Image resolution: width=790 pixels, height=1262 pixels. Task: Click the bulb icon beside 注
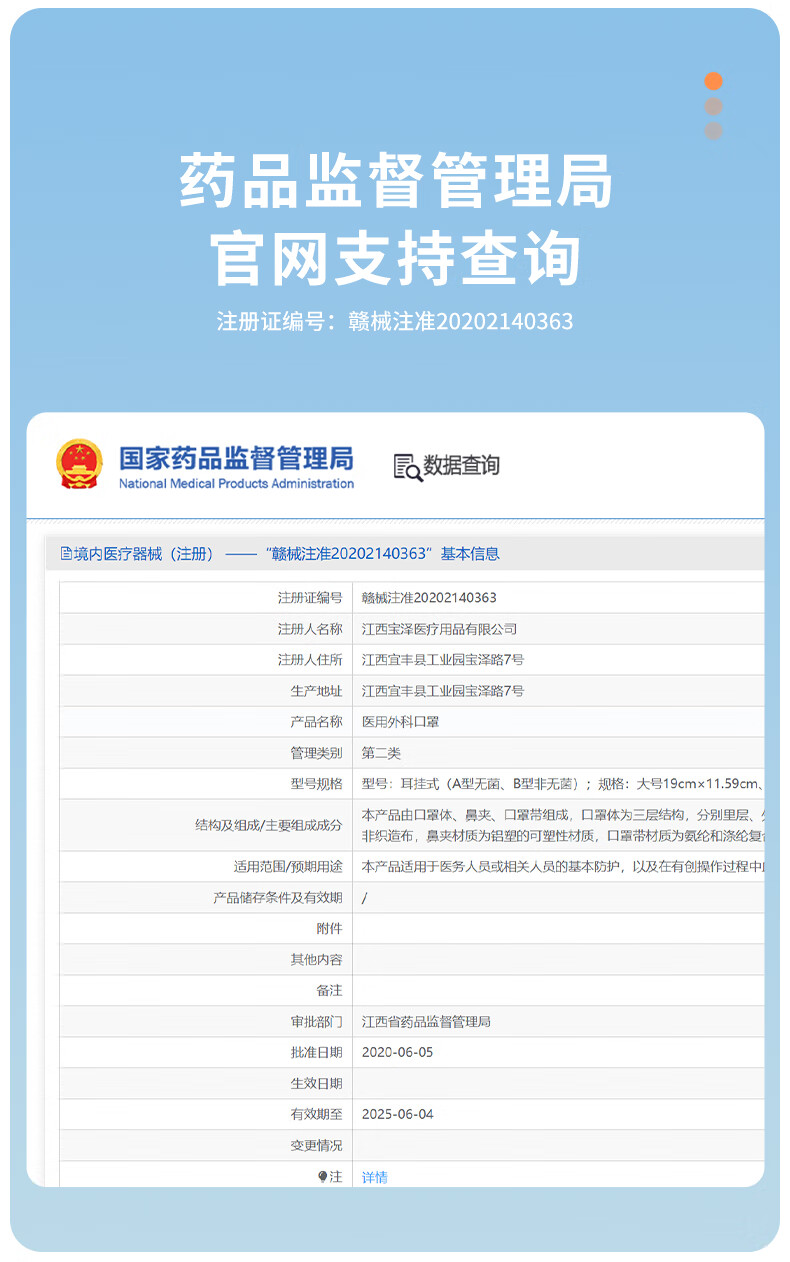pos(322,1177)
